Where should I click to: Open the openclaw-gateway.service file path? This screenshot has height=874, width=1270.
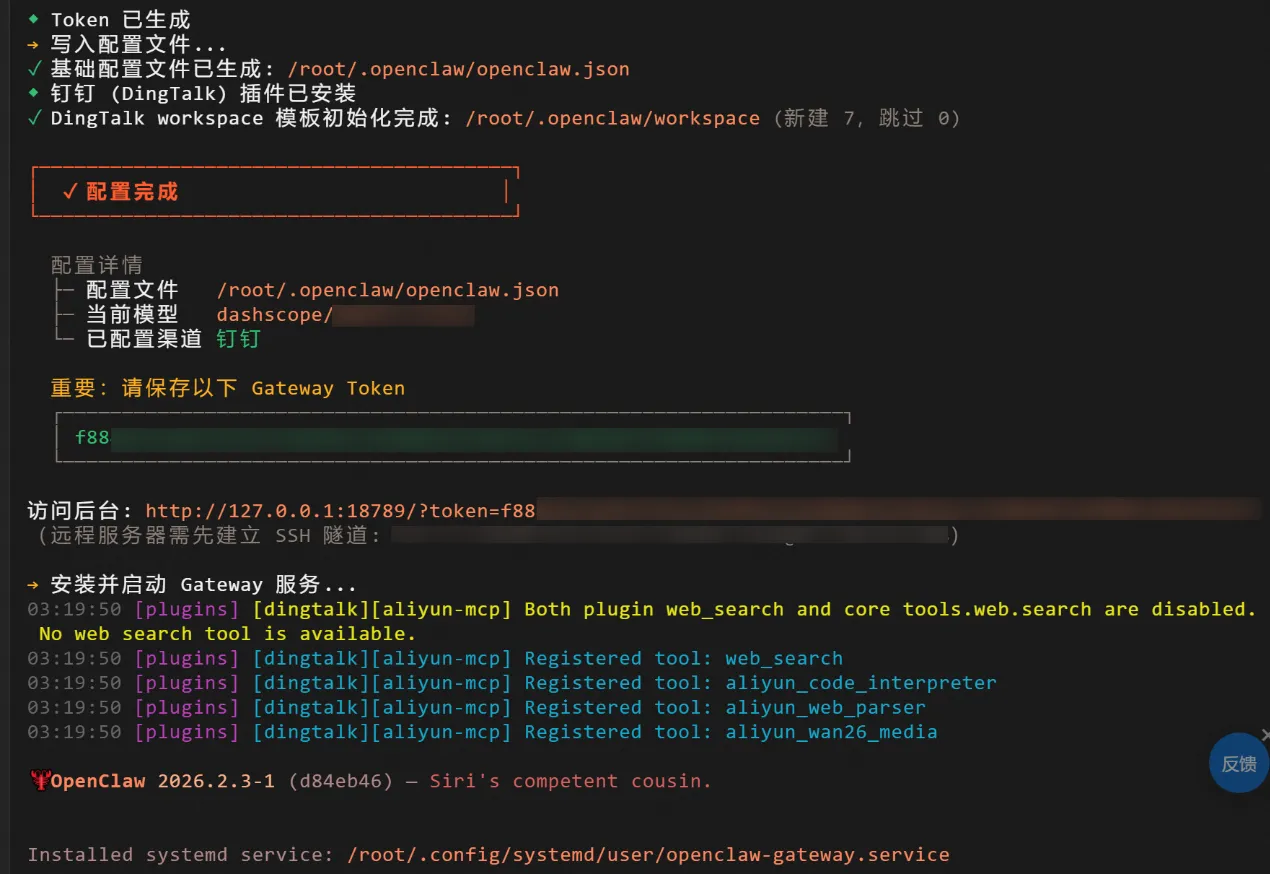click(x=648, y=855)
